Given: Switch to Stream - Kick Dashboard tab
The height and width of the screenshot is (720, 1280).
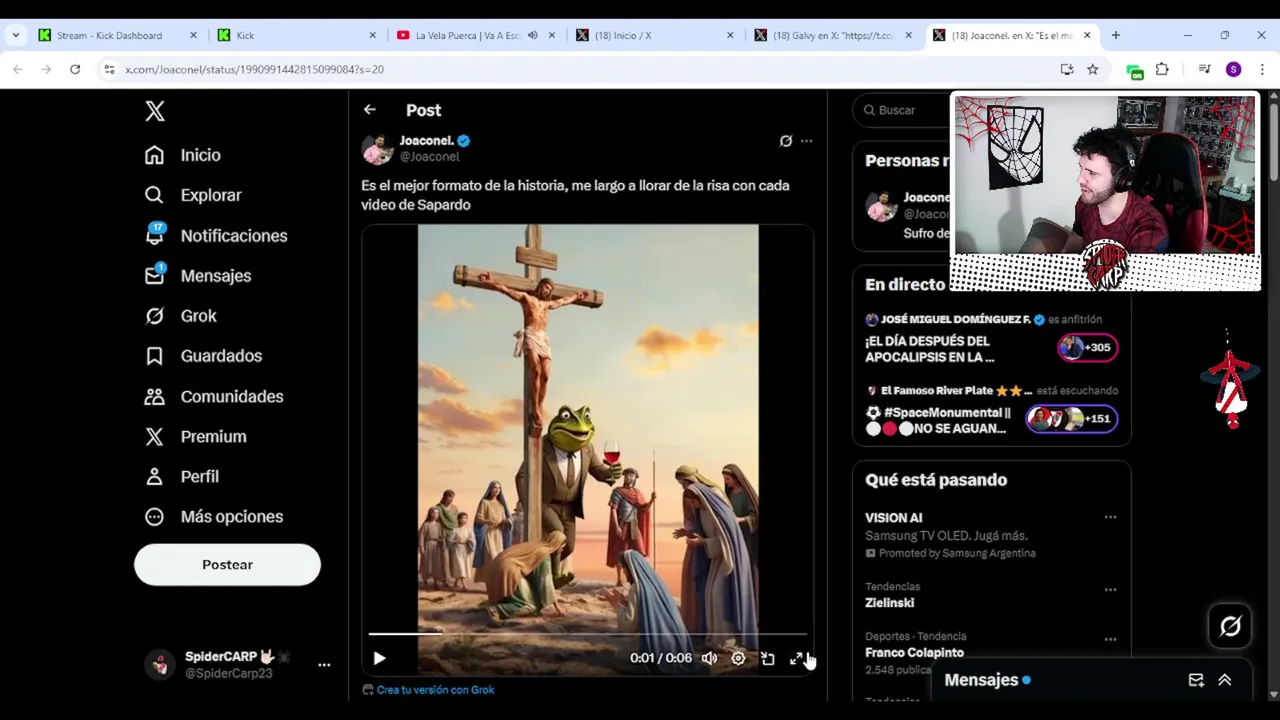Looking at the screenshot, I should click(117, 35).
